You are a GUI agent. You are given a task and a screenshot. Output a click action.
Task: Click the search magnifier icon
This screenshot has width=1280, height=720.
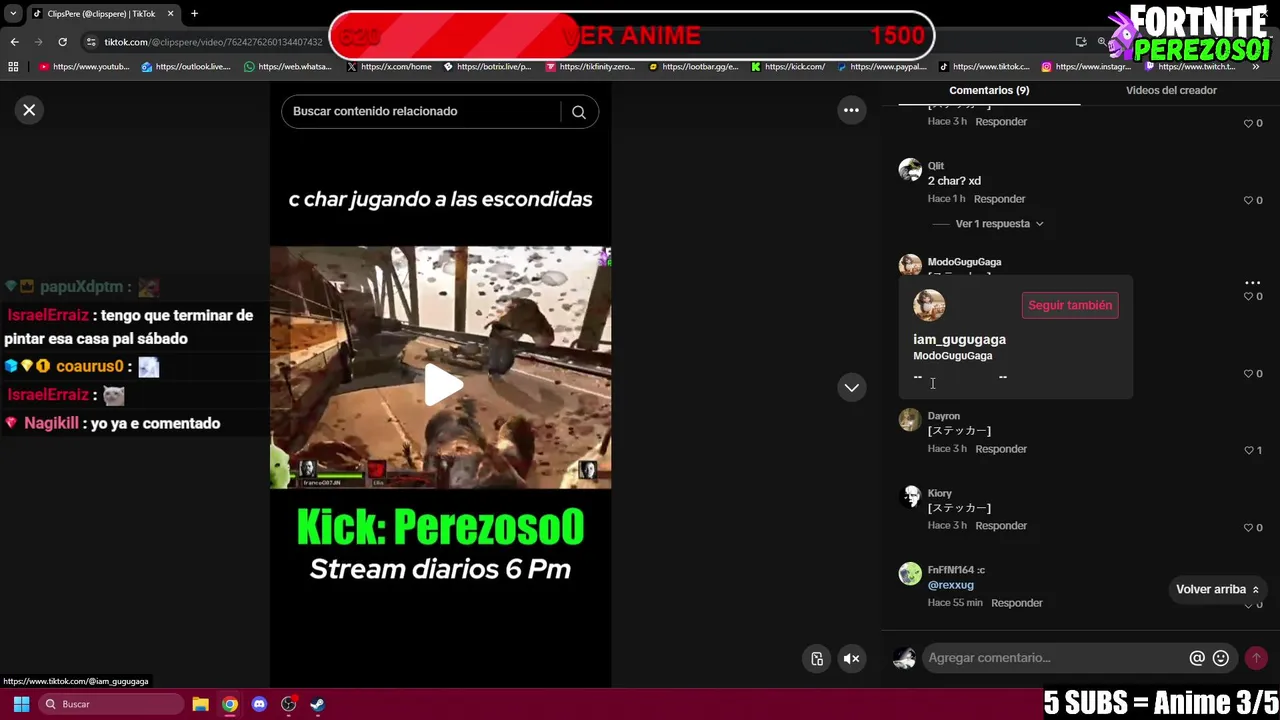pyautogui.click(x=579, y=112)
